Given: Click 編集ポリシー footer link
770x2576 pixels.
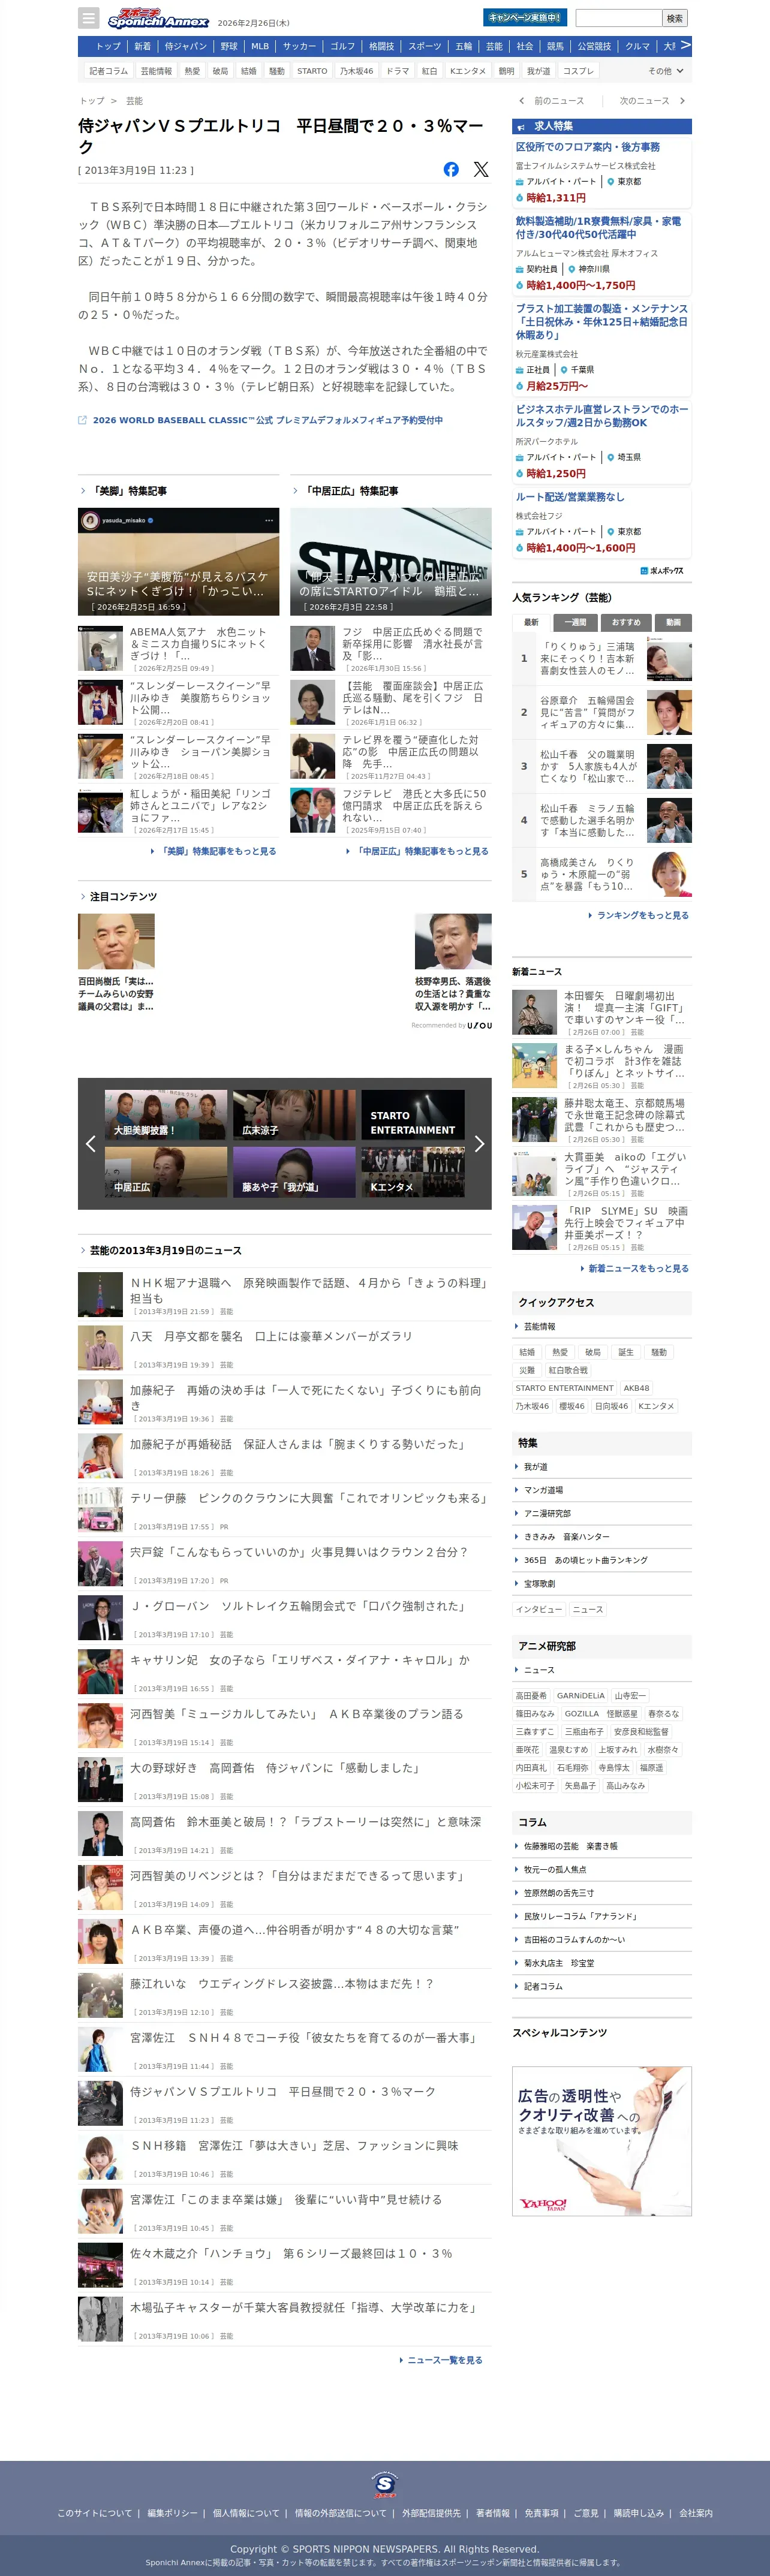Looking at the screenshot, I should (172, 2513).
